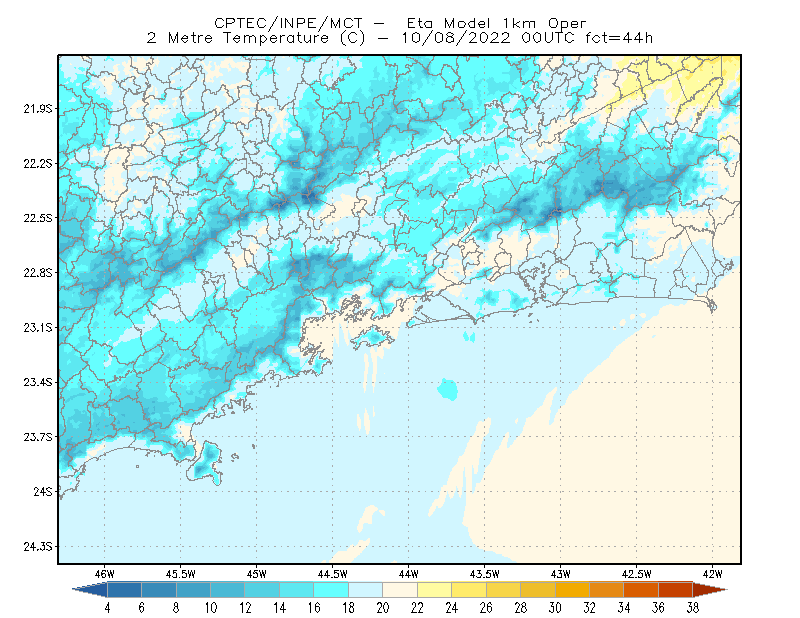Click the 42.5W longitude axis label
The image size is (800, 618).
tap(636, 574)
